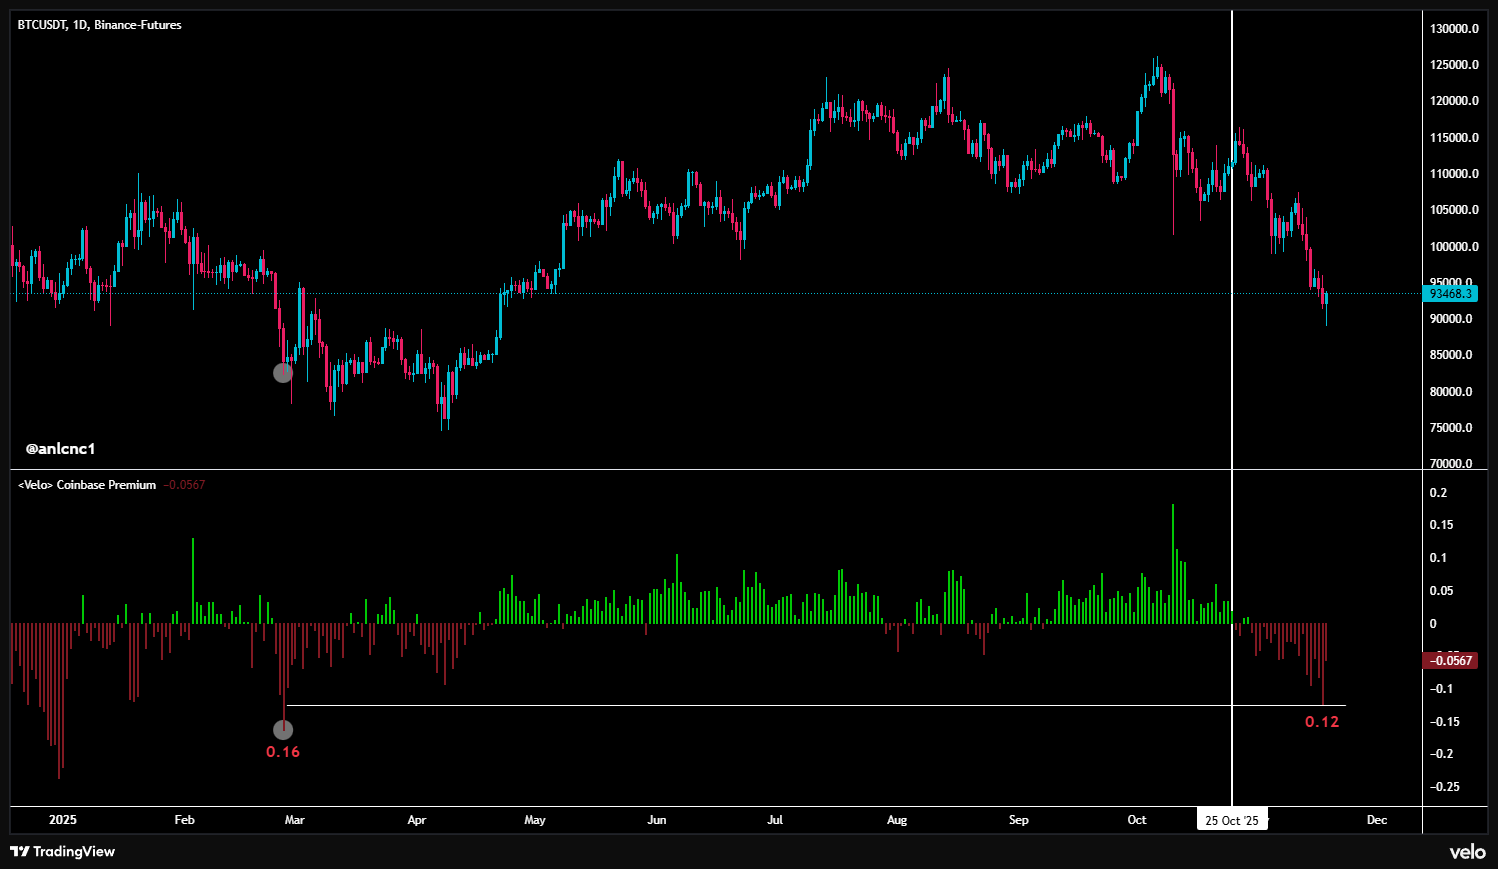Click the 25 Oct '25 date label
The height and width of the screenshot is (869, 1498).
(1232, 820)
